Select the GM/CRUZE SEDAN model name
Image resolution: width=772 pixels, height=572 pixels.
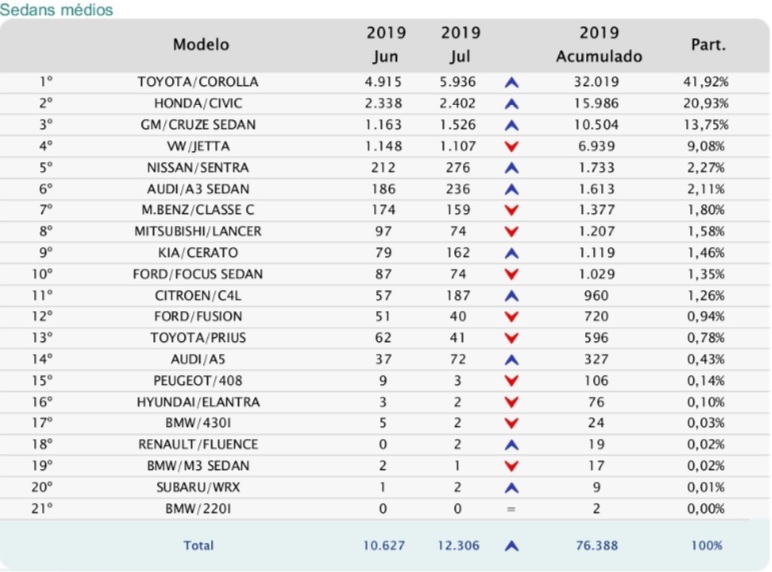[198, 125]
